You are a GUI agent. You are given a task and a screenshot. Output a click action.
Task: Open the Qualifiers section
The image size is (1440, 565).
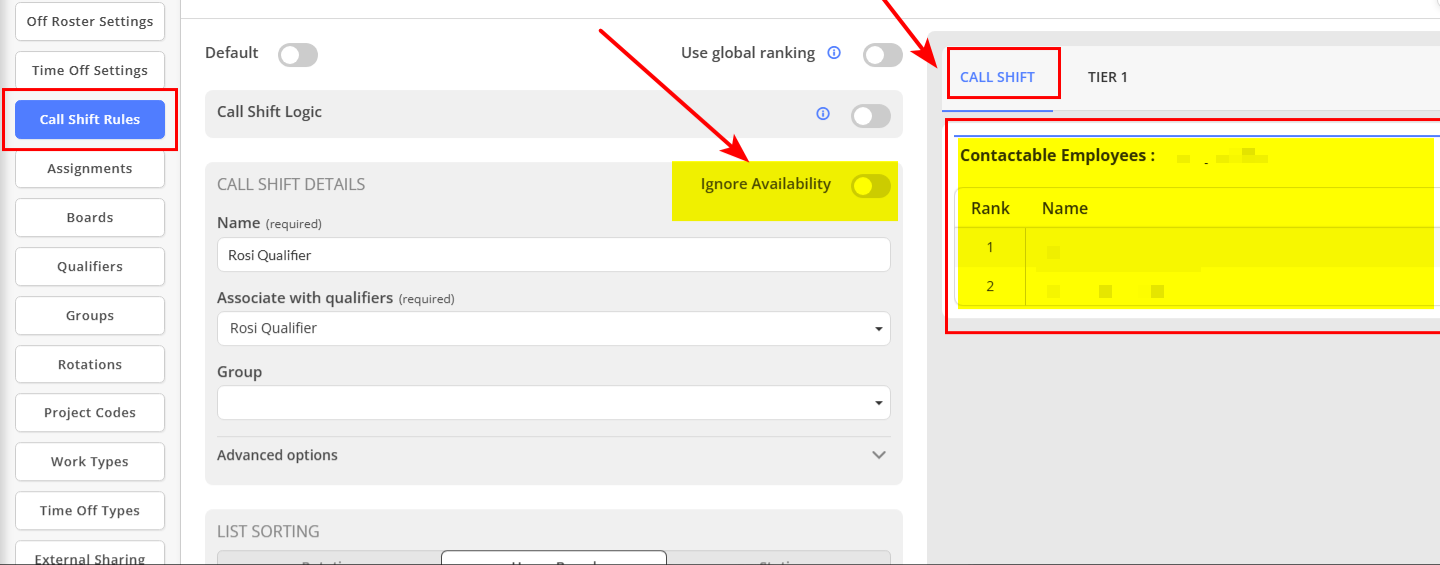[x=90, y=266]
